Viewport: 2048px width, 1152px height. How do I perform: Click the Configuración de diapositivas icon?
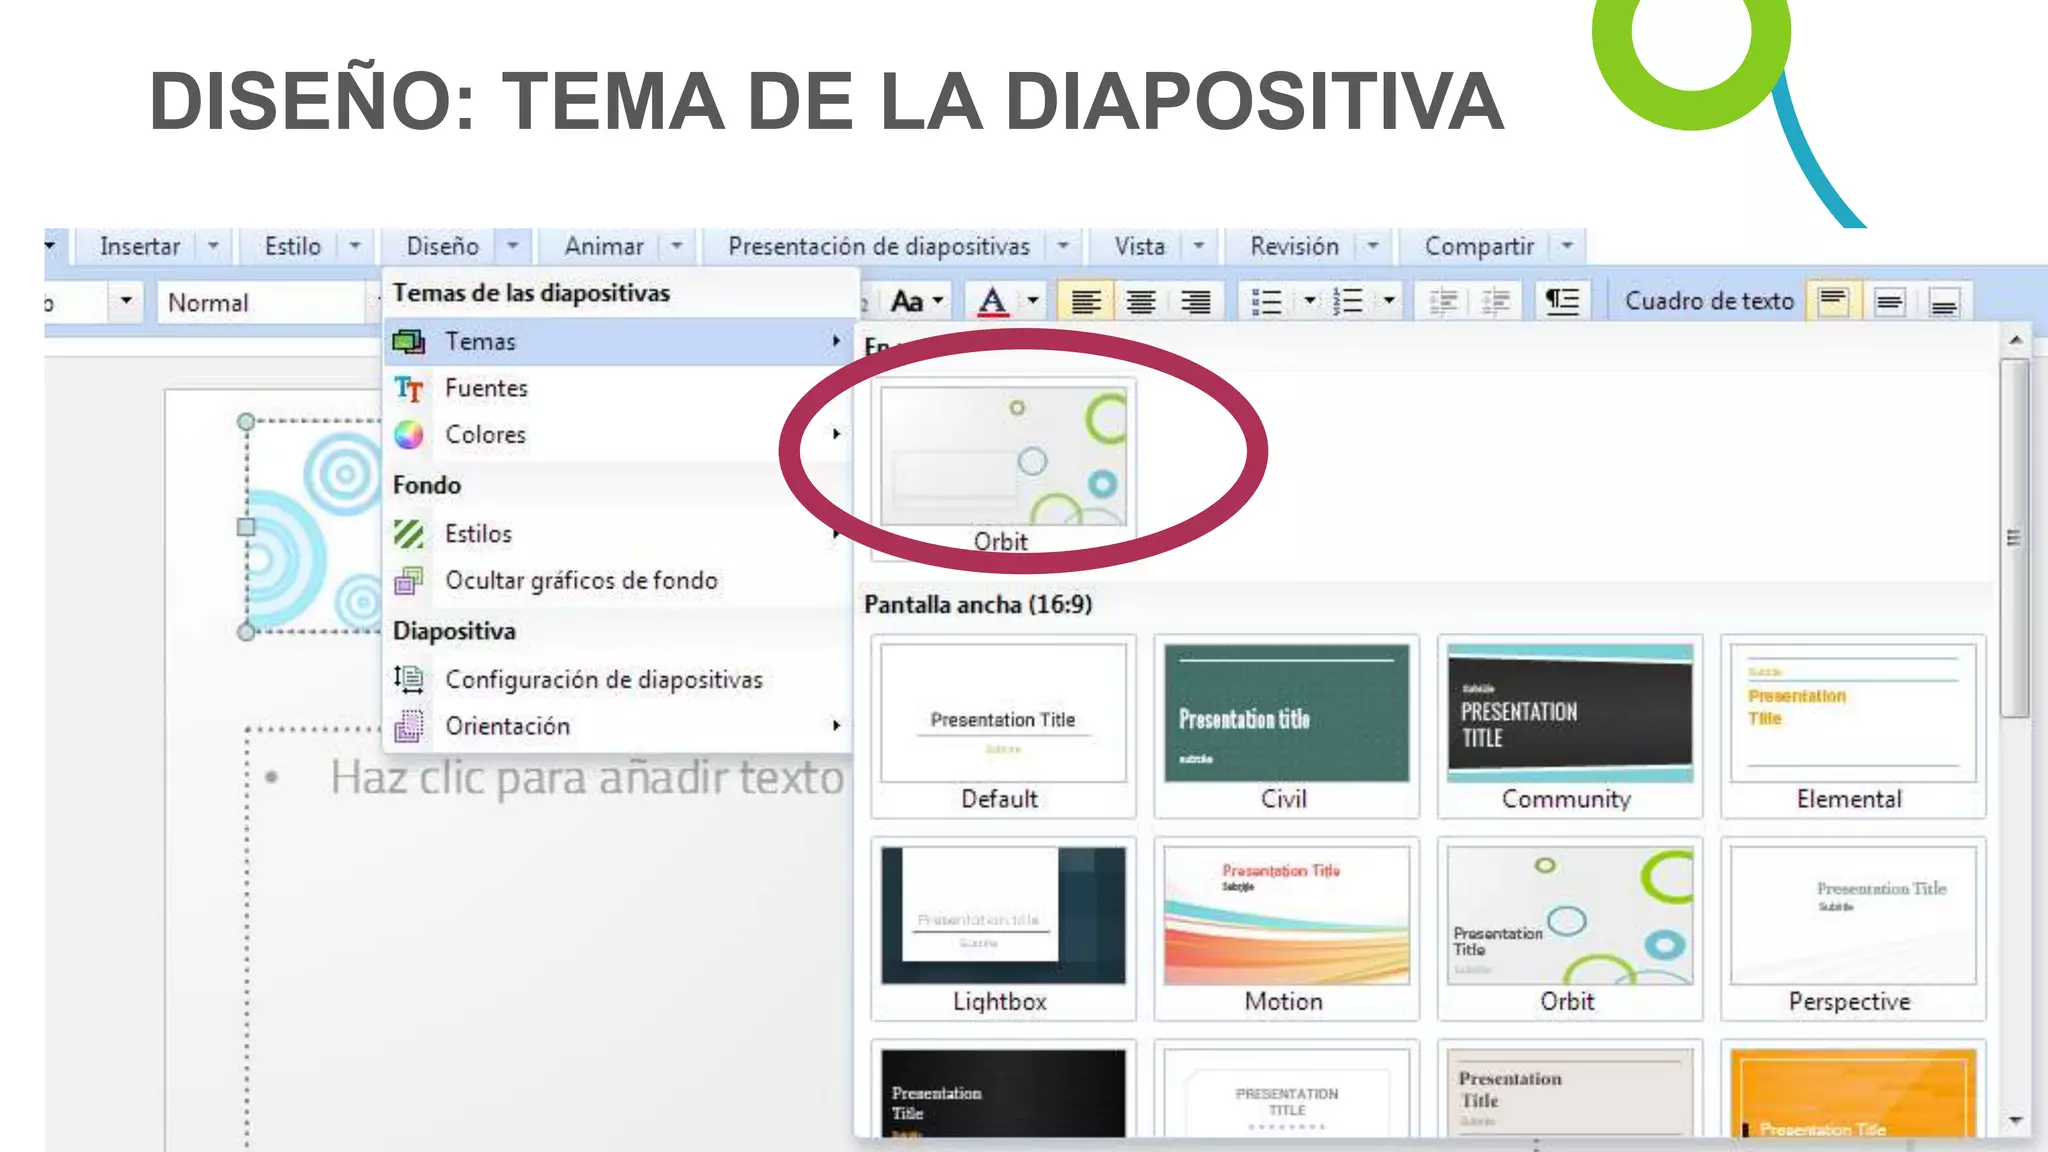click(409, 680)
